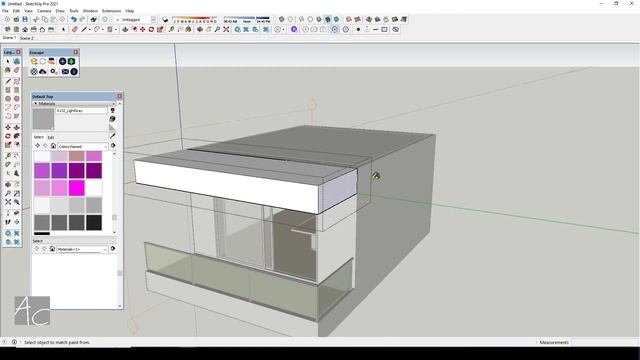Close the Enscape floating toolbar
Viewport: 640px width, 360px height.
tap(76, 52)
